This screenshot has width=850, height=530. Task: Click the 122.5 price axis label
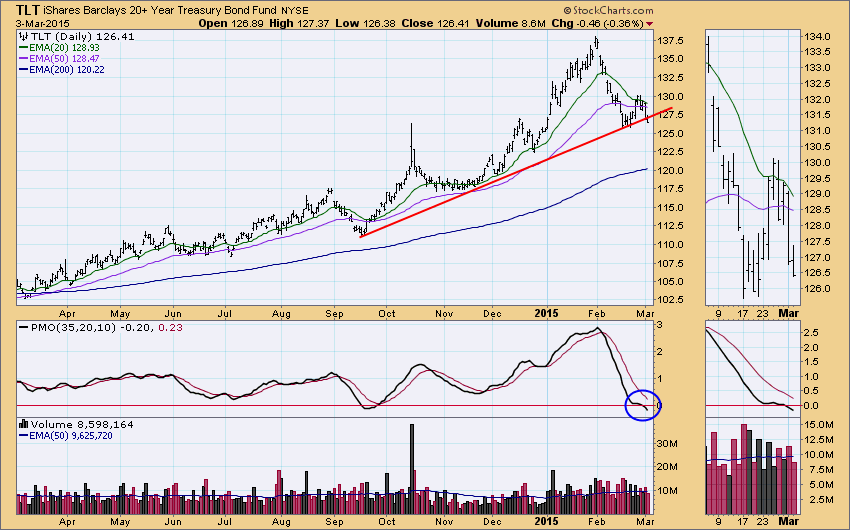tap(671, 151)
